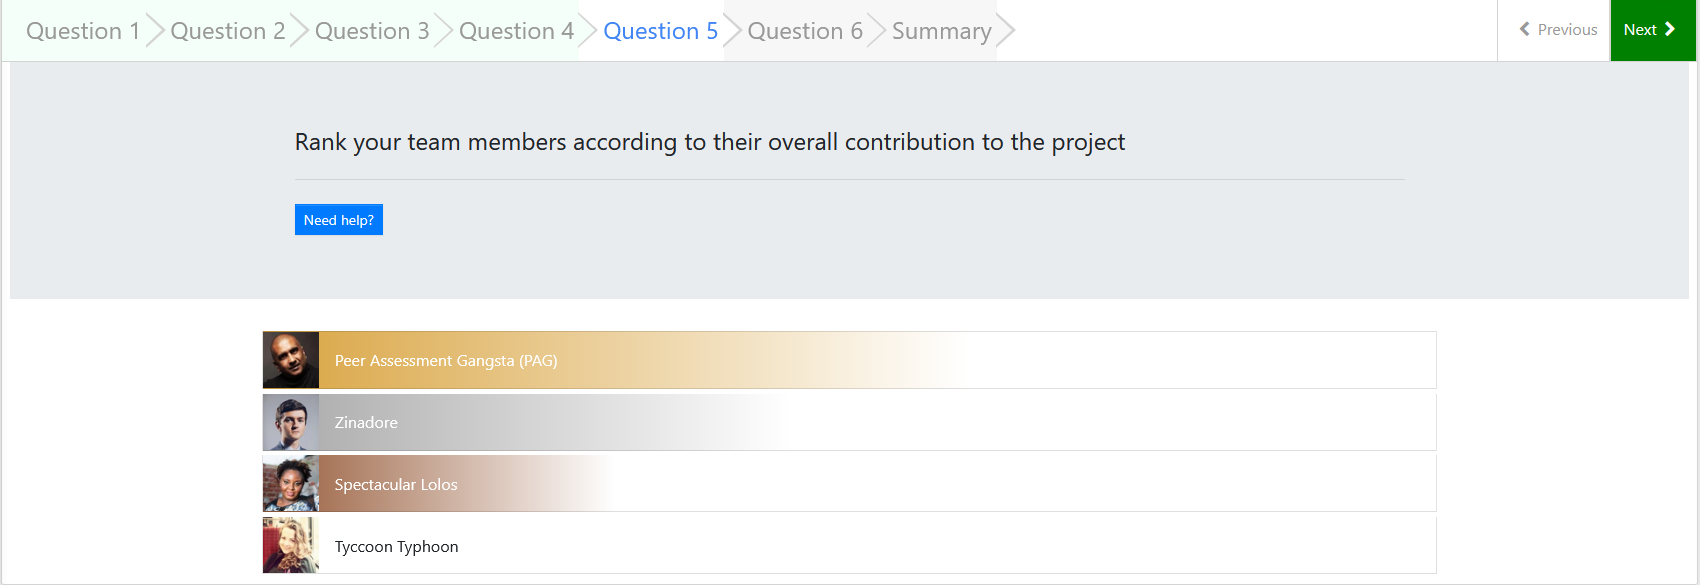Select the Question 5 step
Screen dimensions: 1700x585
[x=660, y=31]
